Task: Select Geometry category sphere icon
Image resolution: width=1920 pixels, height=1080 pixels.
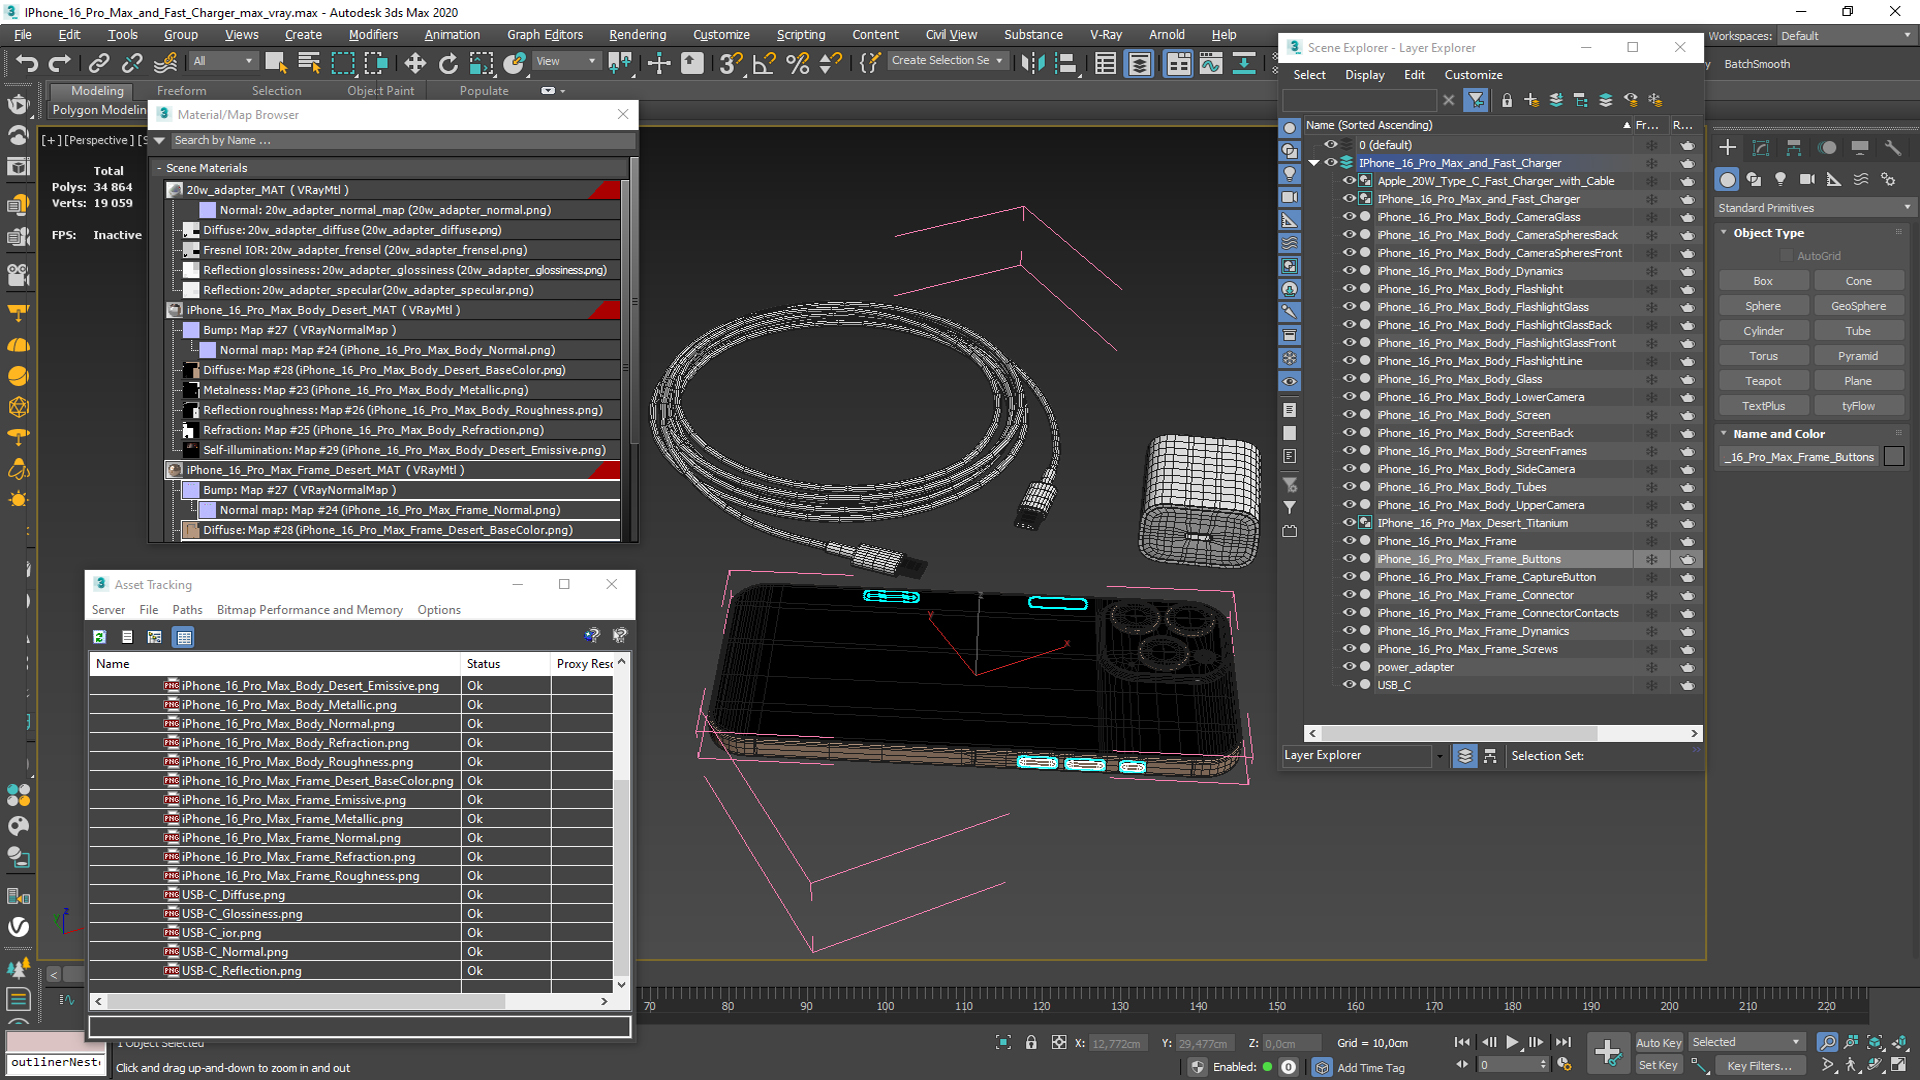Action: 1727,179
